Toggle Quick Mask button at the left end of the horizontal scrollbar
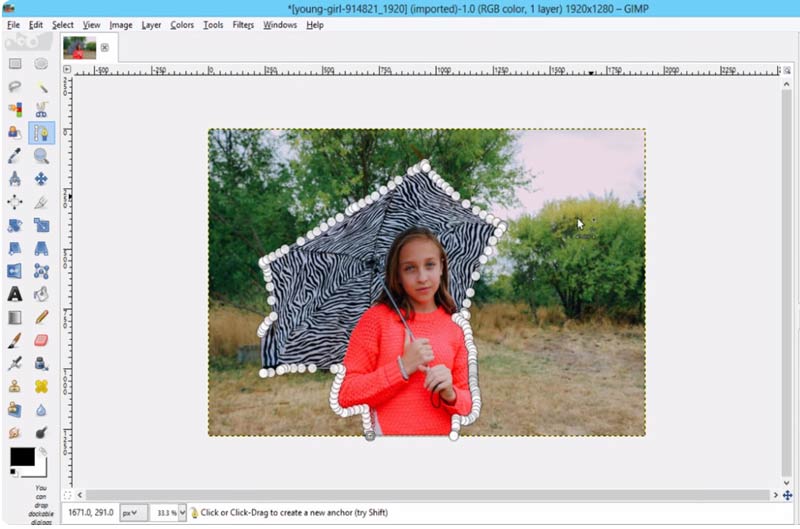 (x=67, y=495)
